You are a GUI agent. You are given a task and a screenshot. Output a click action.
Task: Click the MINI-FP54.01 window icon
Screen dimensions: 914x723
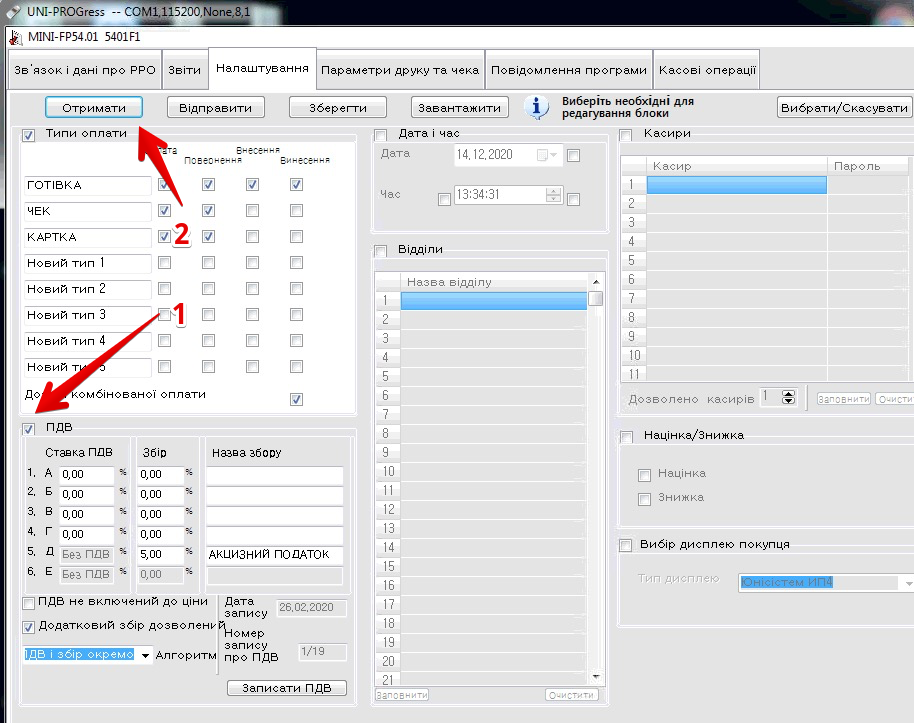tap(15, 37)
